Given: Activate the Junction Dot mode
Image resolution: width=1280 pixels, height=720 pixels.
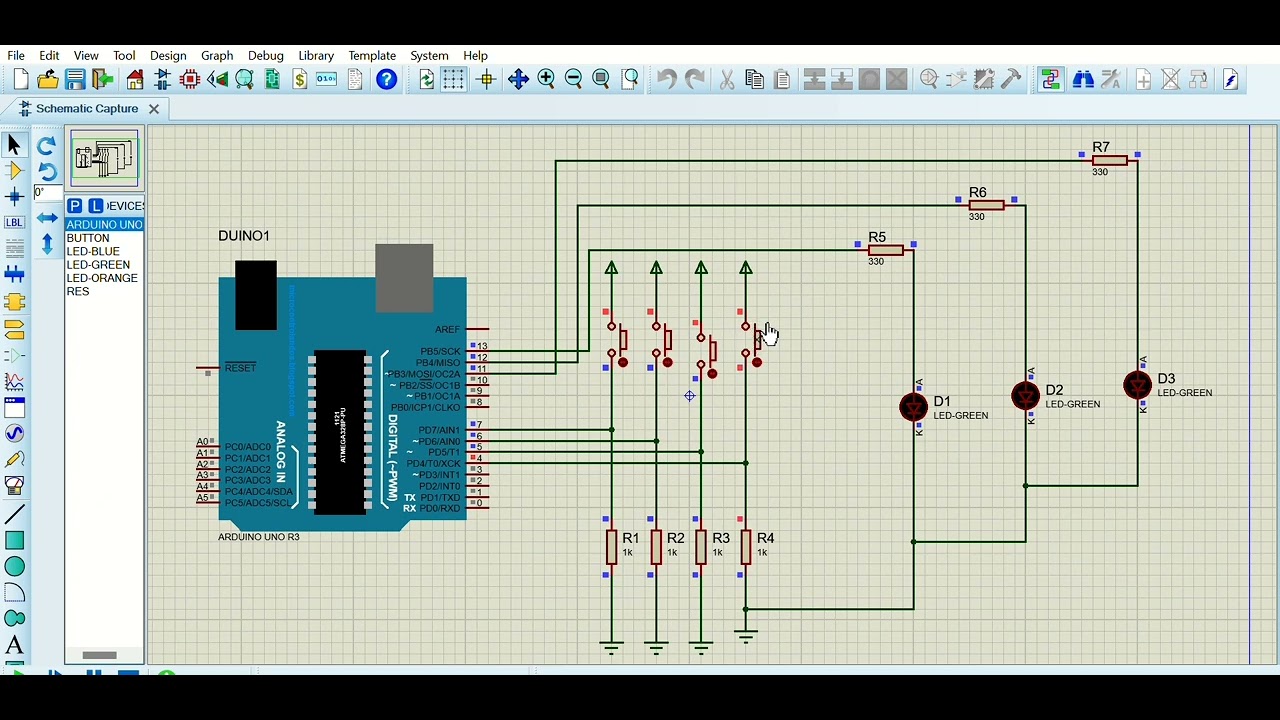Looking at the screenshot, I should 14,196.
